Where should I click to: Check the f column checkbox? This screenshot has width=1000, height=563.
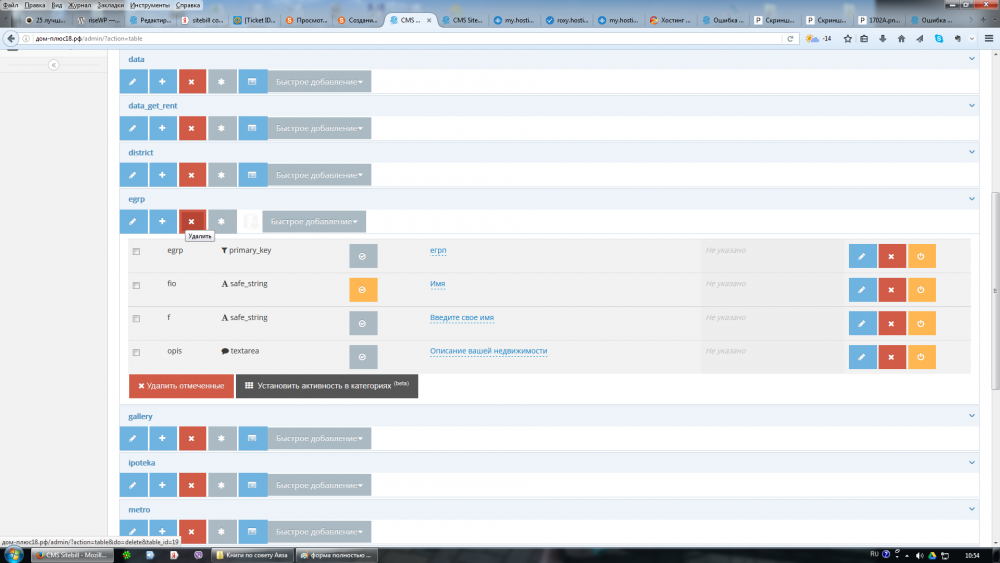(x=136, y=318)
